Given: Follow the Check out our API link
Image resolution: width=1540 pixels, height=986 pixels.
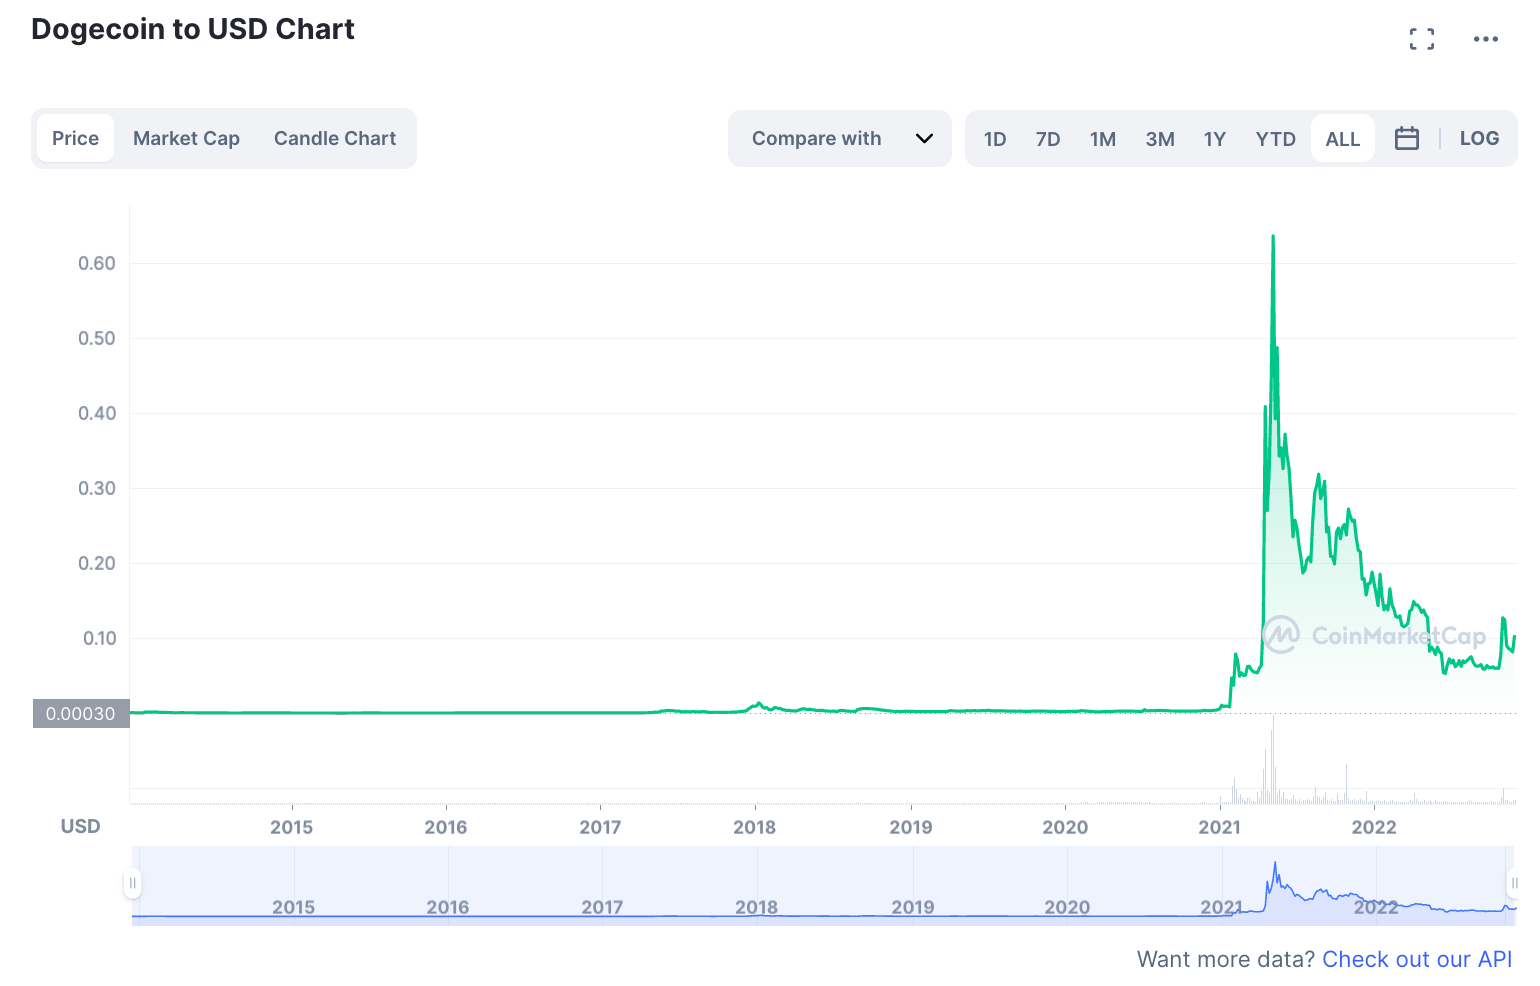Looking at the screenshot, I should [1417, 959].
